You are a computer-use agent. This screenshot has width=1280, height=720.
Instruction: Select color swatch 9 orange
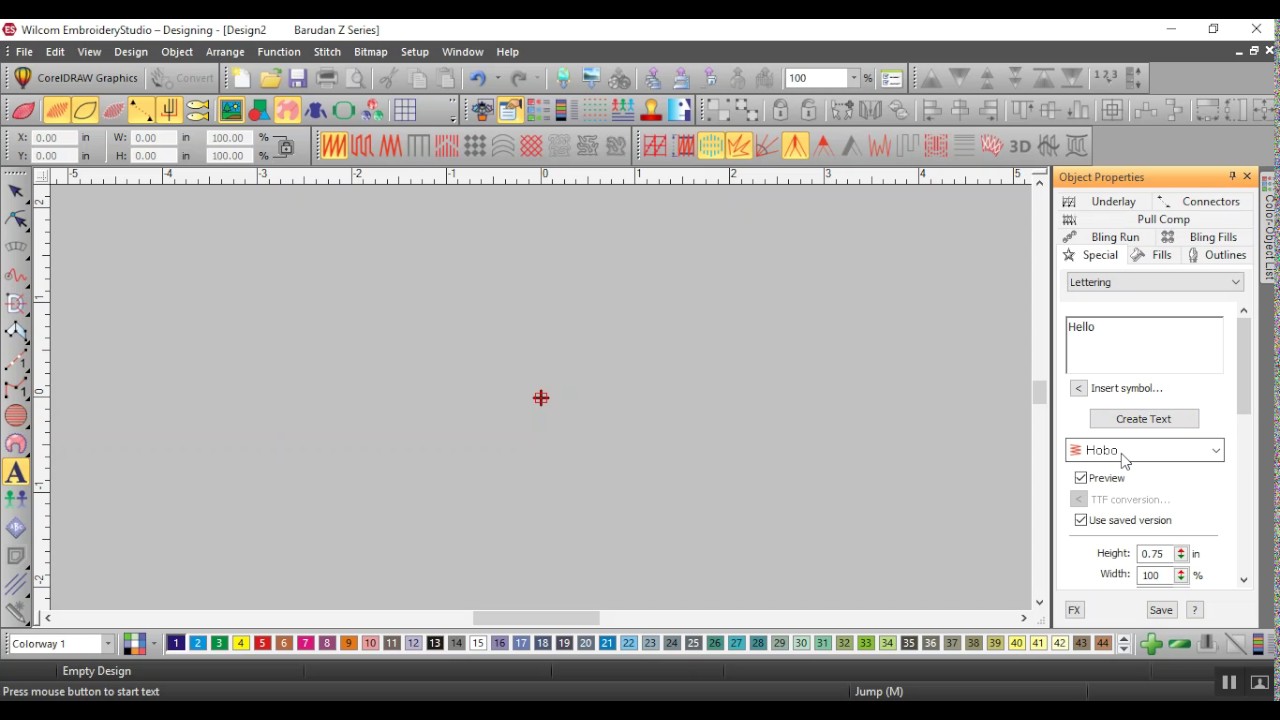click(x=349, y=643)
